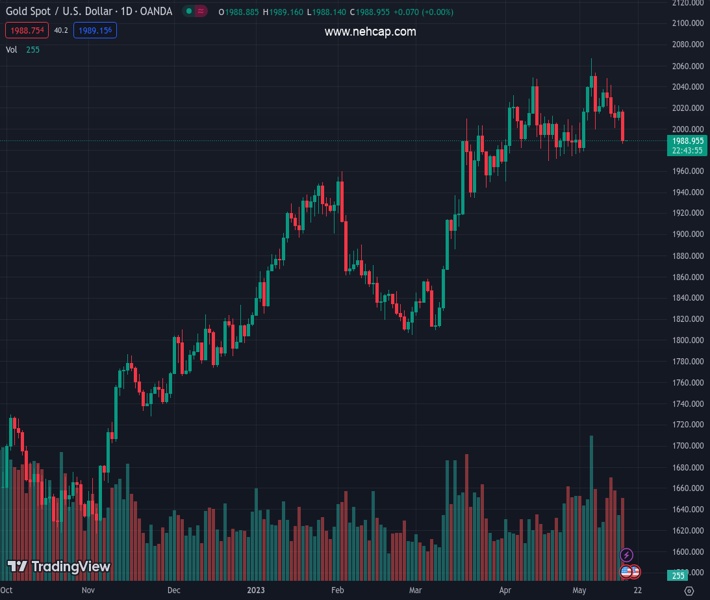This screenshot has height=600, width=710.
Task: Click the red sell price 1988.754
Action: click(x=26, y=31)
